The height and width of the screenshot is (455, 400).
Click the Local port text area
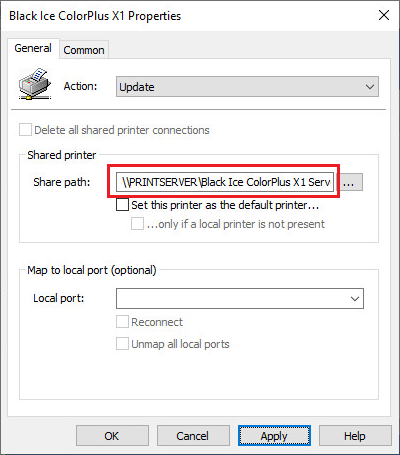point(232,298)
